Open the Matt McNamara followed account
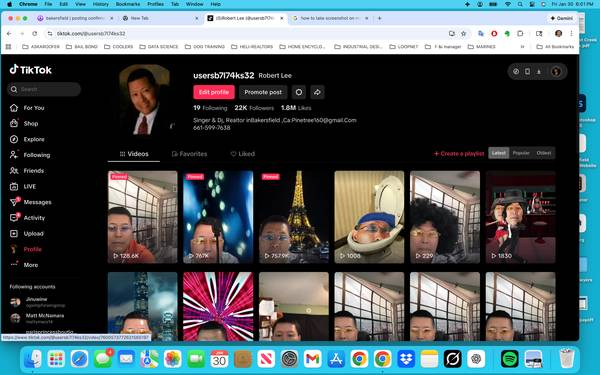600x375 pixels. point(37,318)
